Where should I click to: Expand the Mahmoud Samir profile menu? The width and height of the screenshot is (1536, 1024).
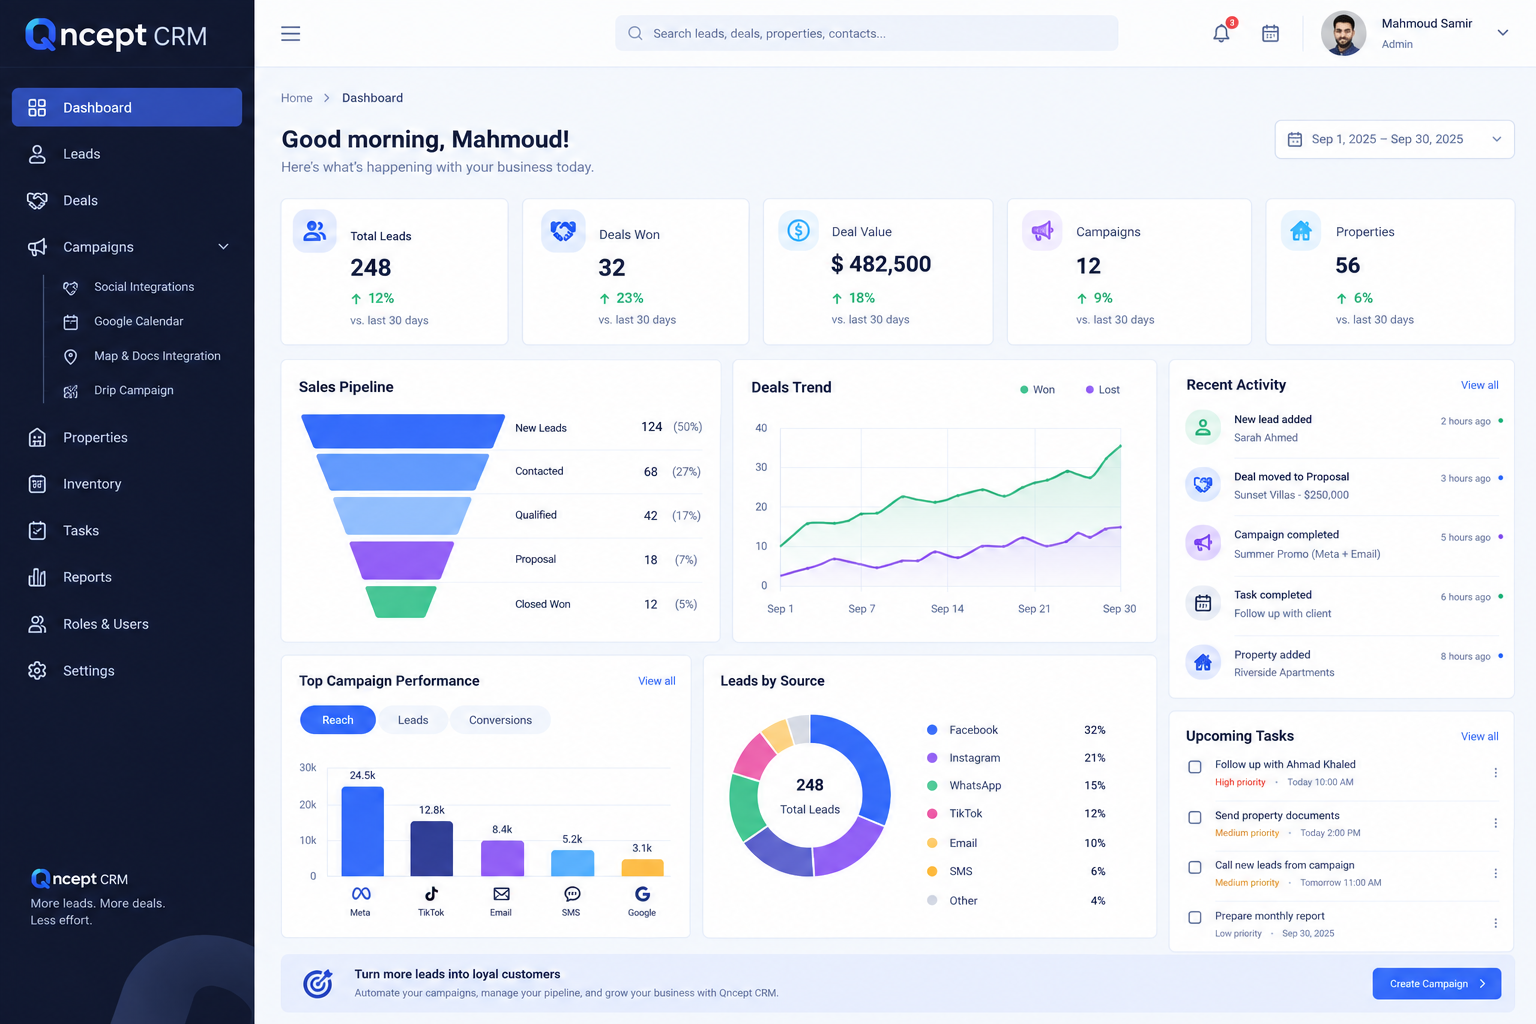(1502, 33)
